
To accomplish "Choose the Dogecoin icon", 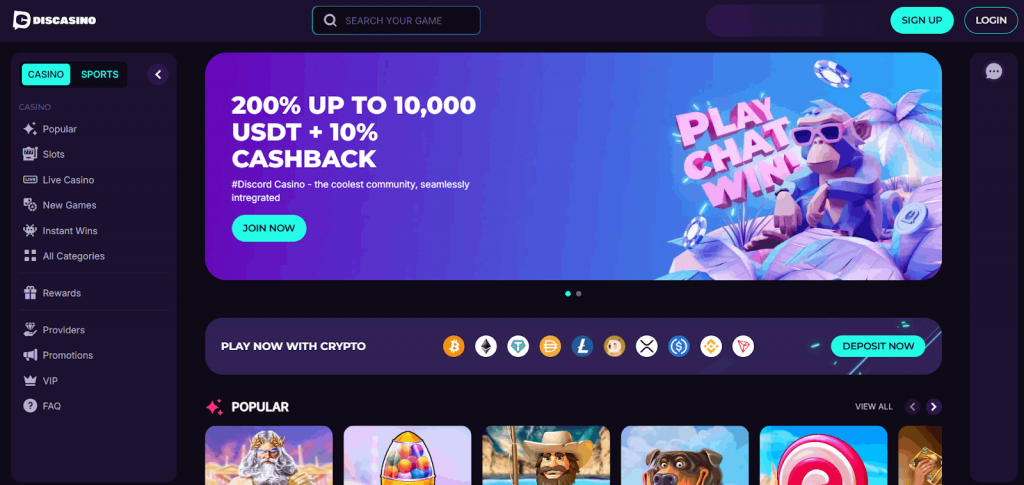I will [615, 346].
